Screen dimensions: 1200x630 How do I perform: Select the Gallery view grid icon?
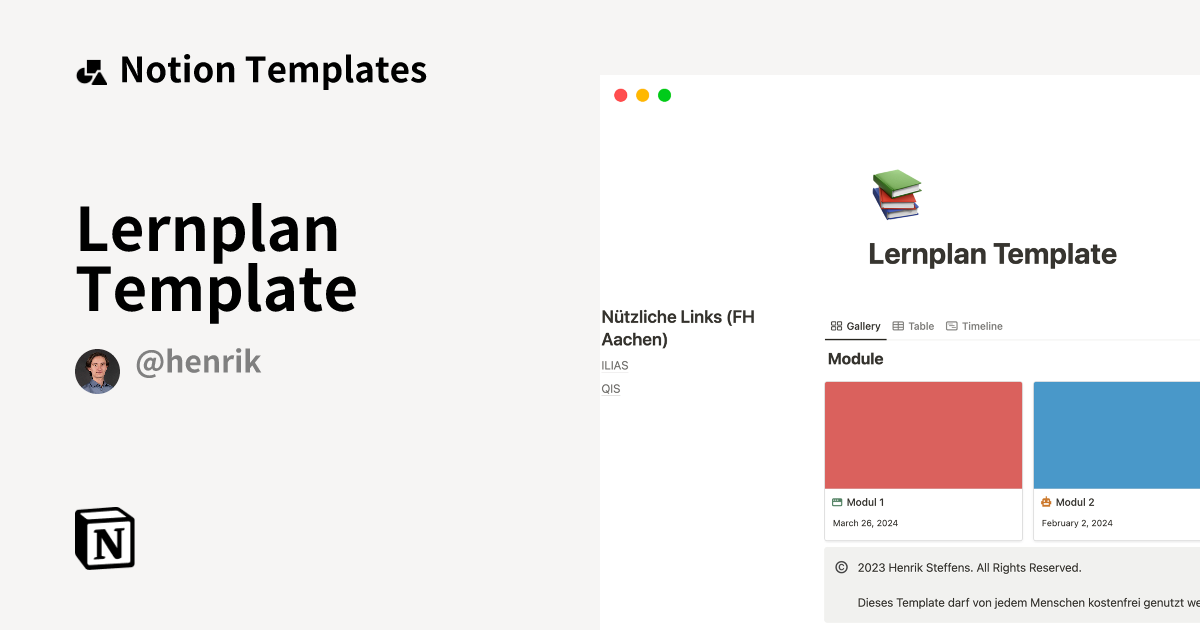coord(837,325)
